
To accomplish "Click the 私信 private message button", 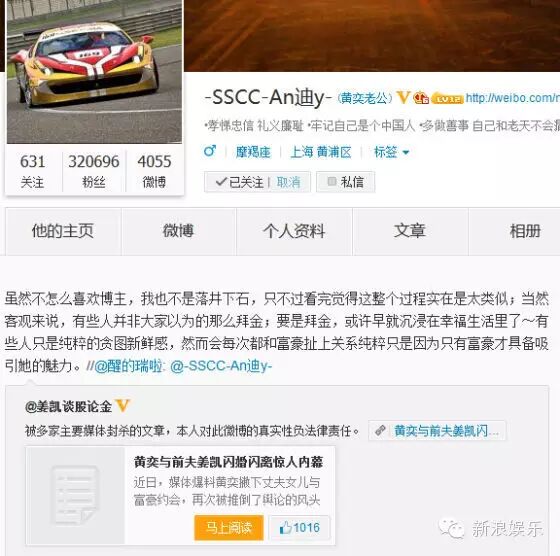I will click(x=345, y=182).
